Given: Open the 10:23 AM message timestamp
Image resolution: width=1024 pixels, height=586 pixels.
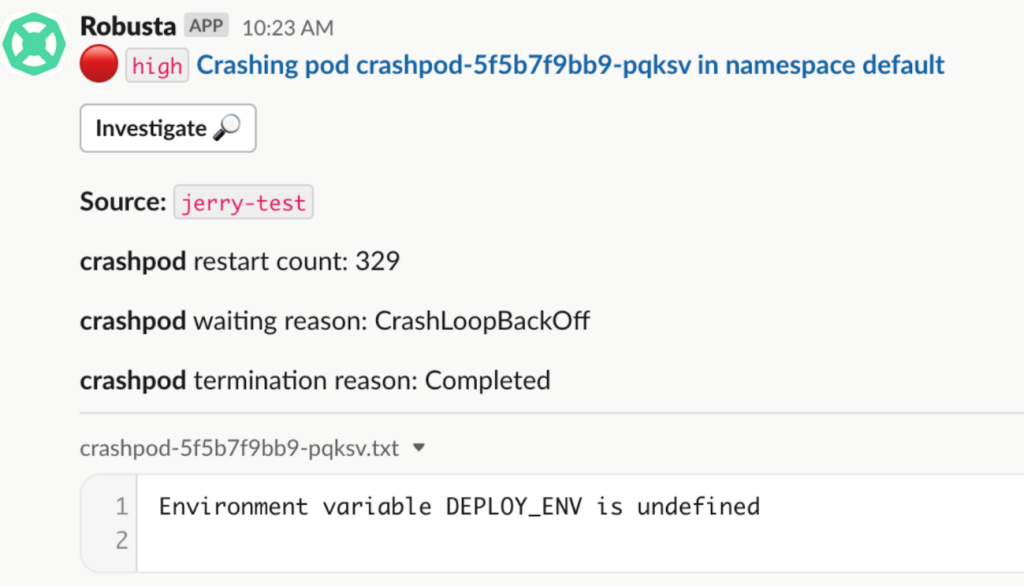Looking at the screenshot, I should click(288, 27).
